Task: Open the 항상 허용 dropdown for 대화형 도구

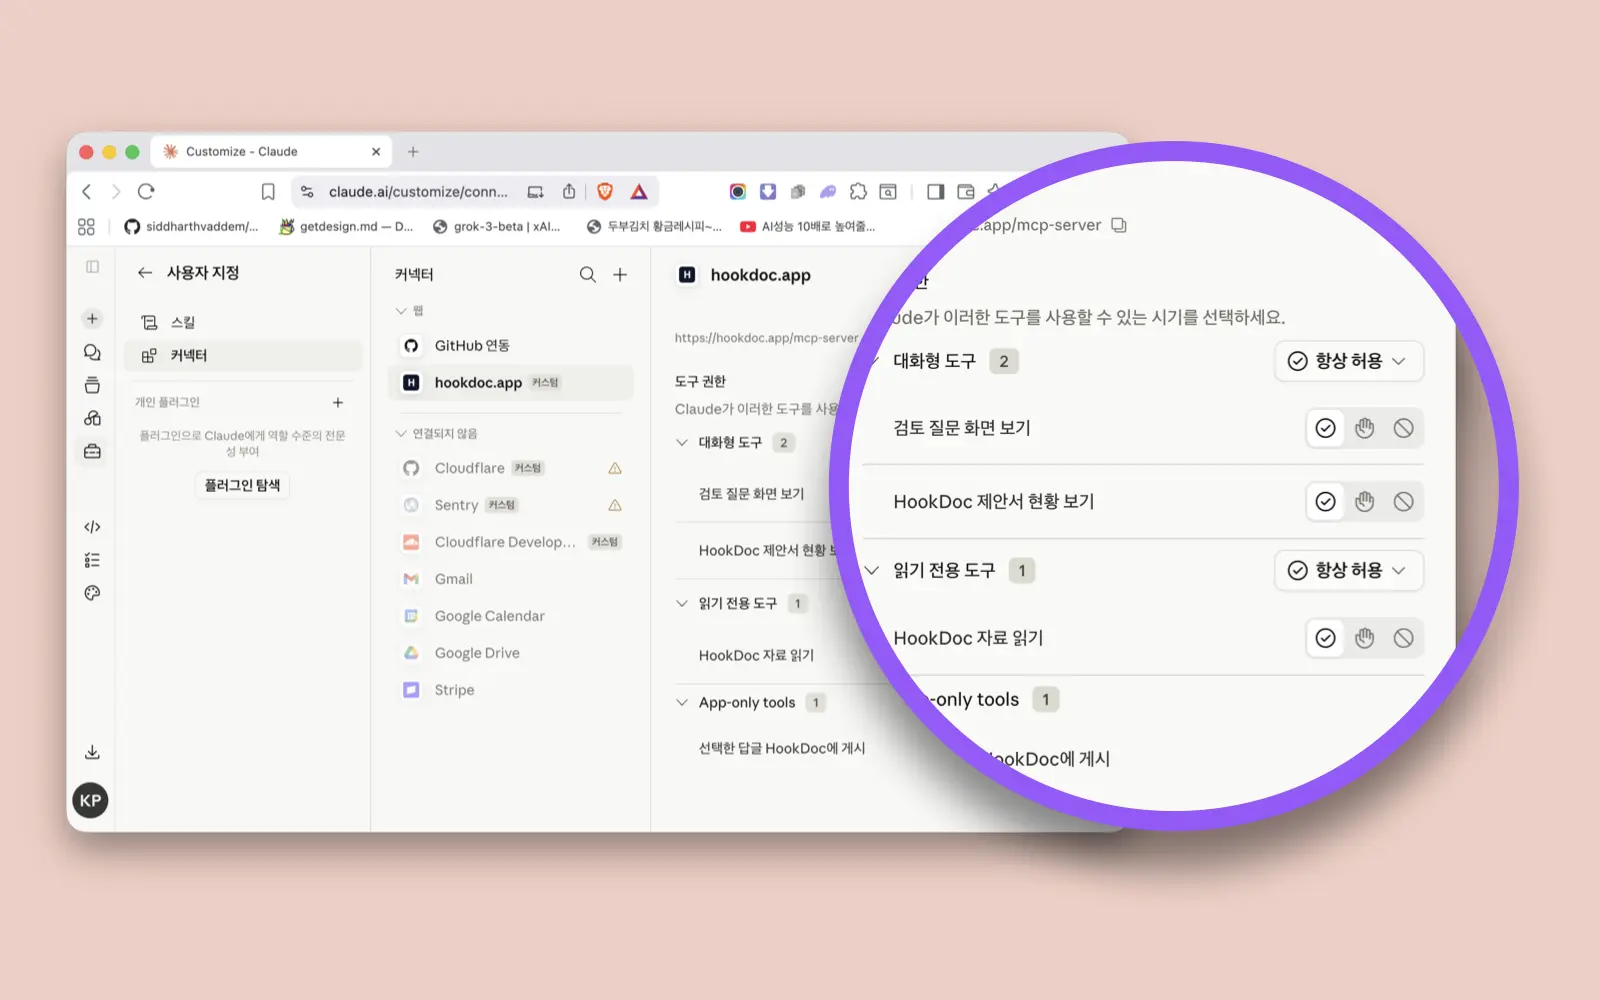Action: tap(1348, 361)
